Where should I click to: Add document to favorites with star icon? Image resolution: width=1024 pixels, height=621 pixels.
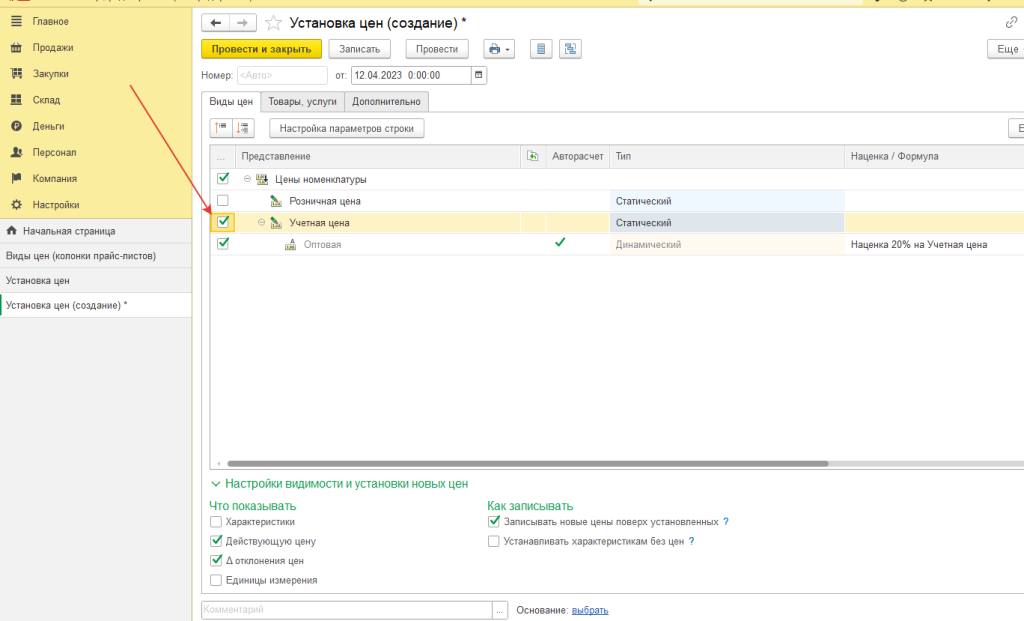(x=274, y=24)
